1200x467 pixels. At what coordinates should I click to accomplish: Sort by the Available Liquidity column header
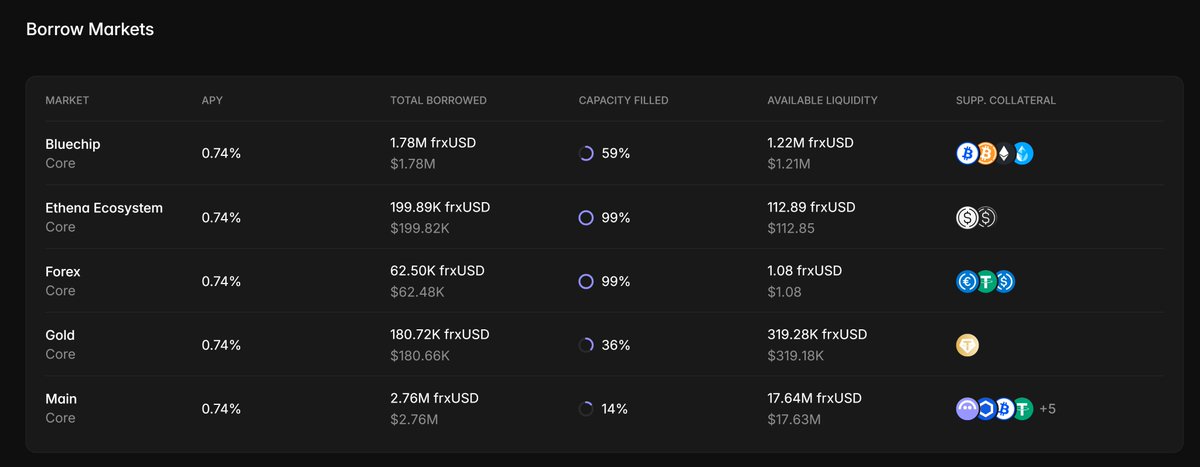click(x=822, y=100)
